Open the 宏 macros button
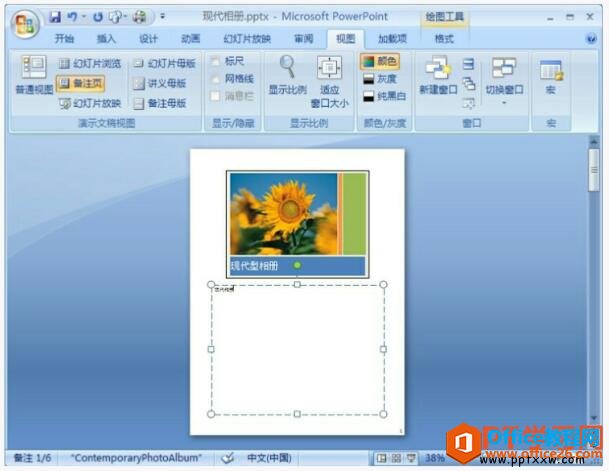 550,76
